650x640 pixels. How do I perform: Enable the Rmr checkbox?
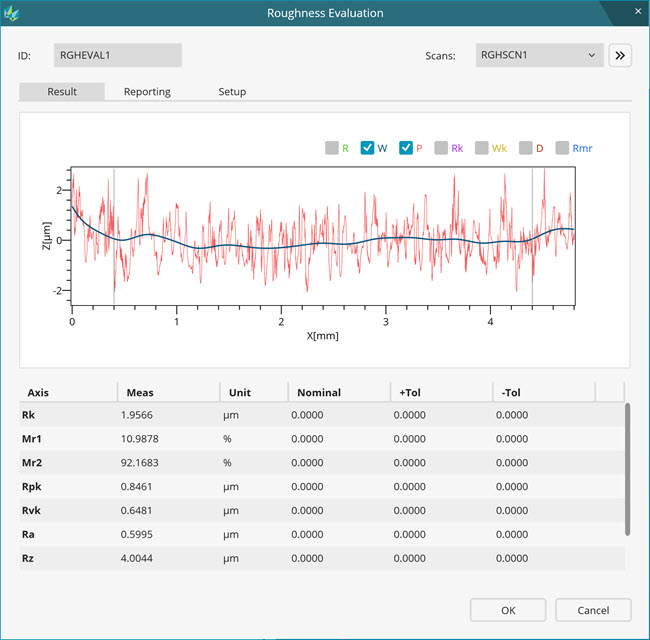coord(562,148)
